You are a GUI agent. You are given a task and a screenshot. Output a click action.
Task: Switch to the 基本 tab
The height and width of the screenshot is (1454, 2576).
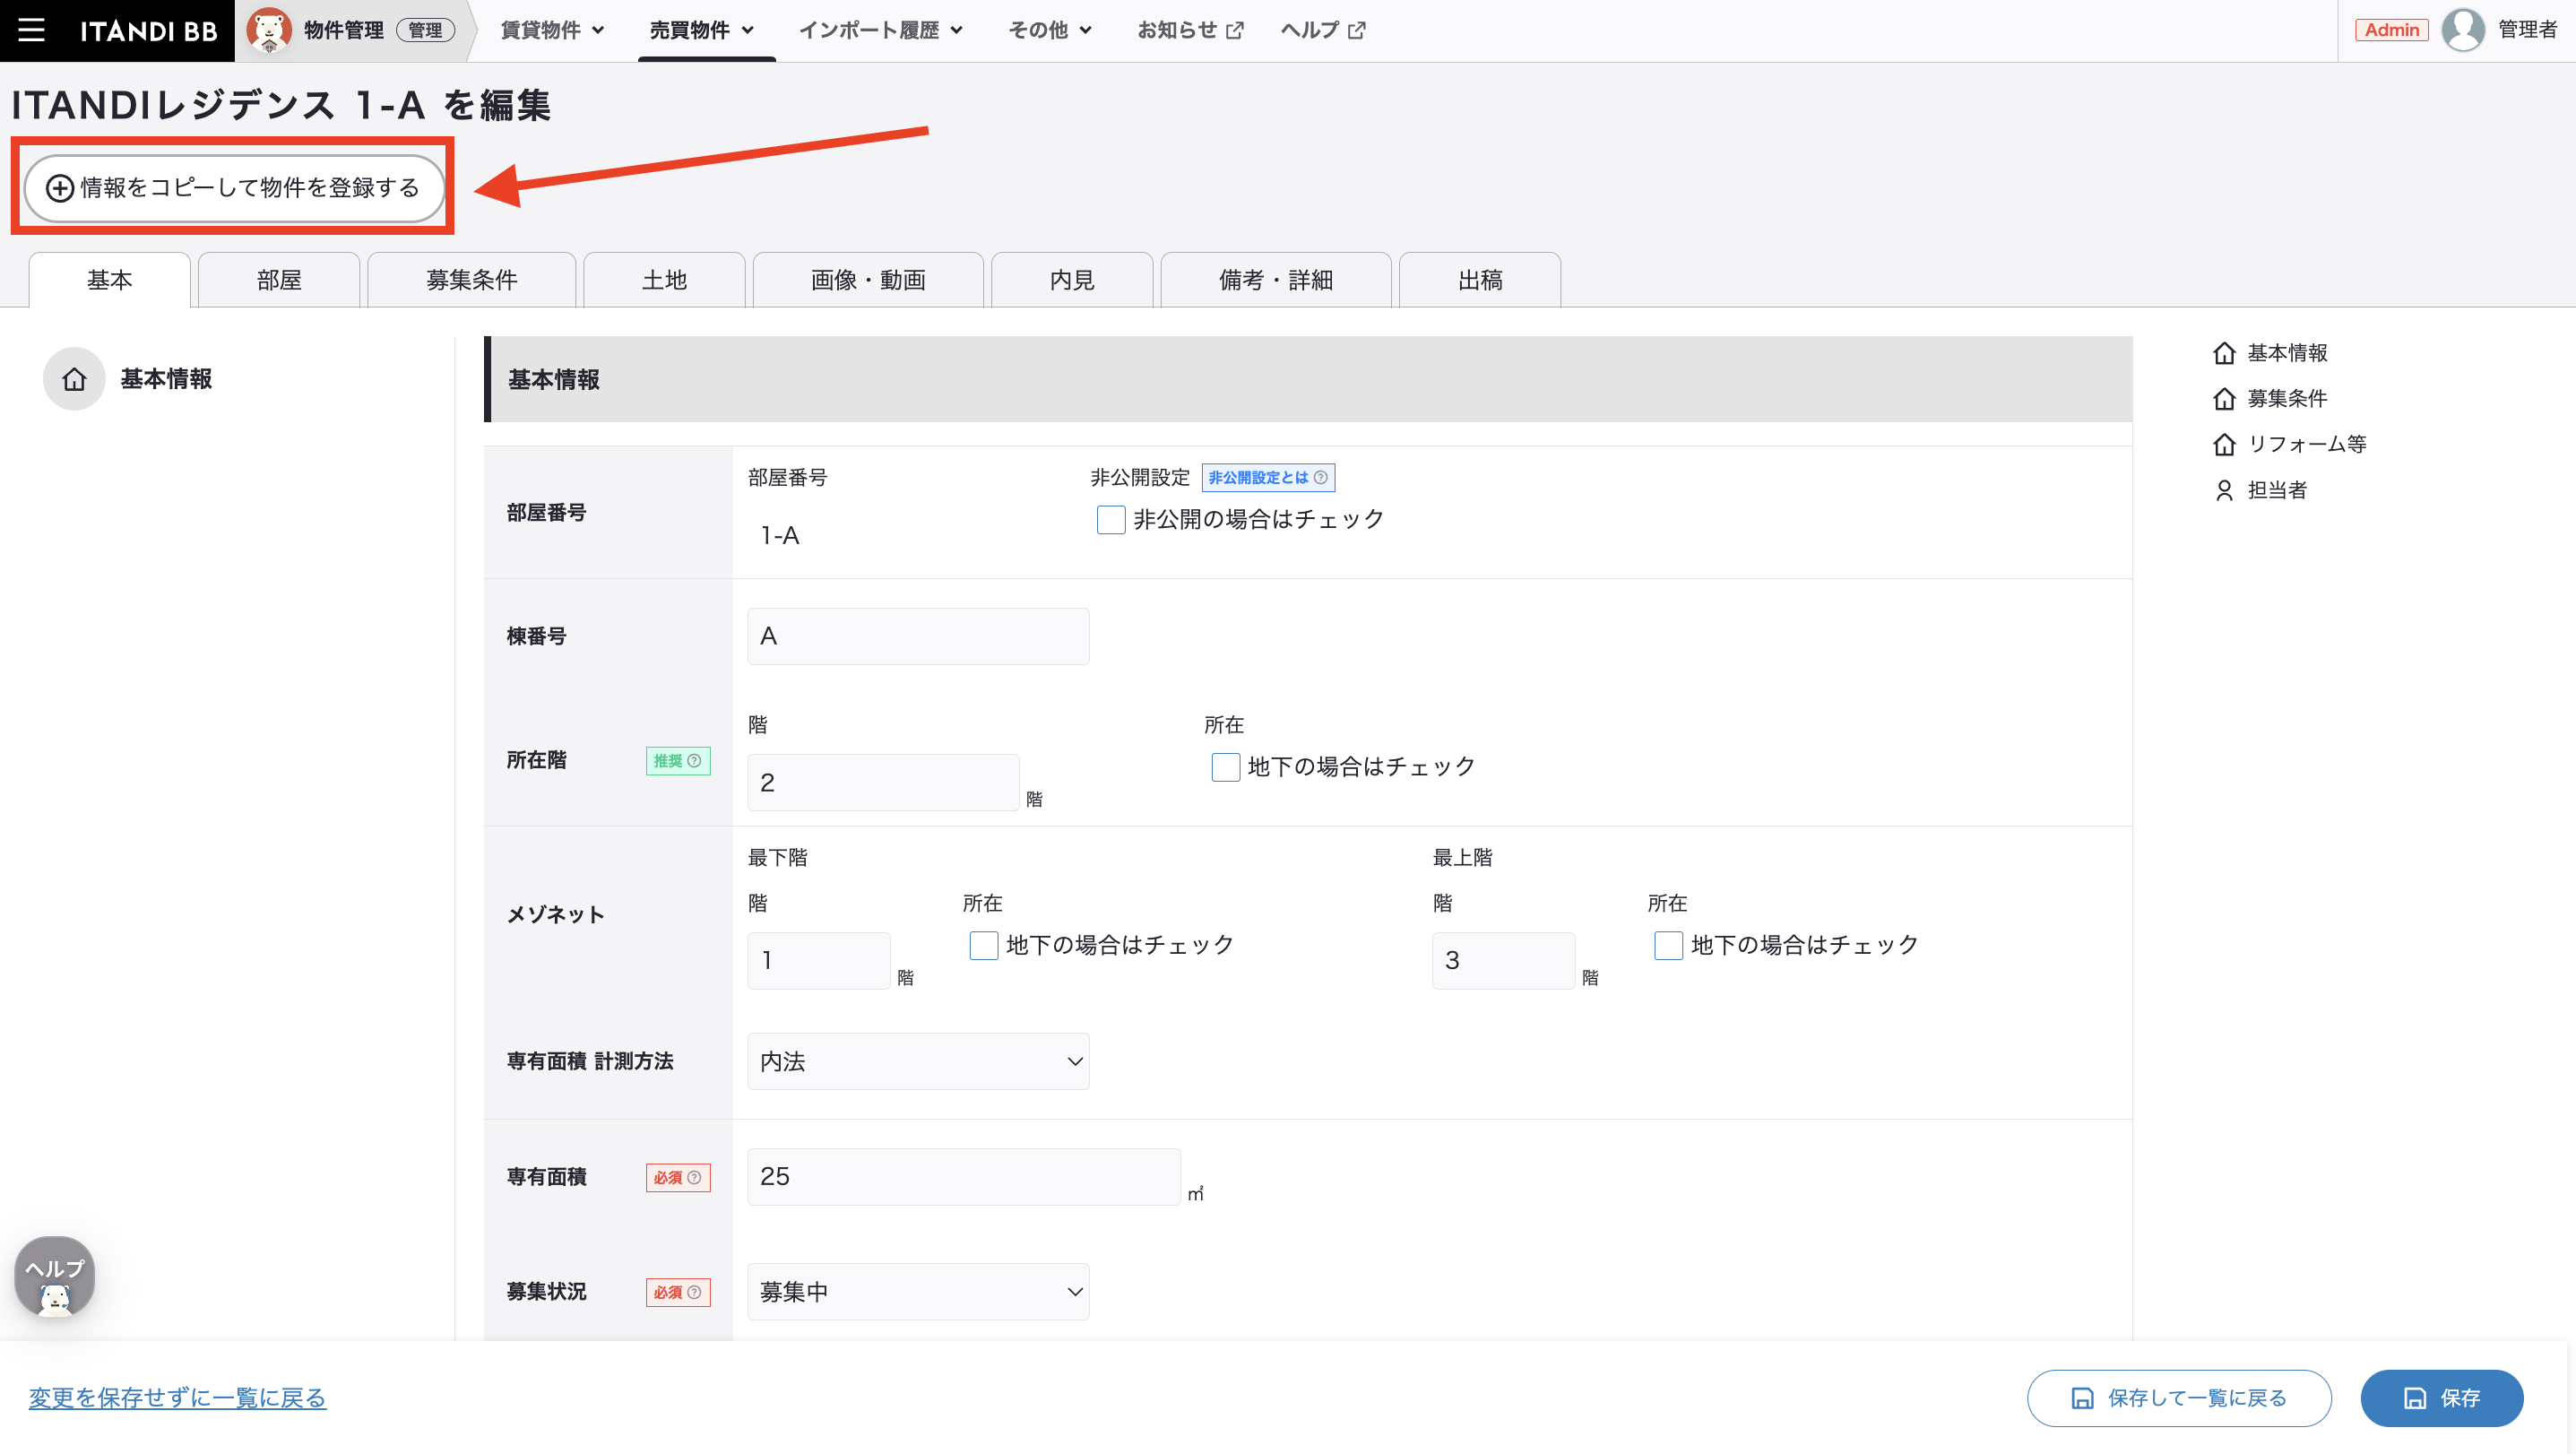click(x=109, y=280)
